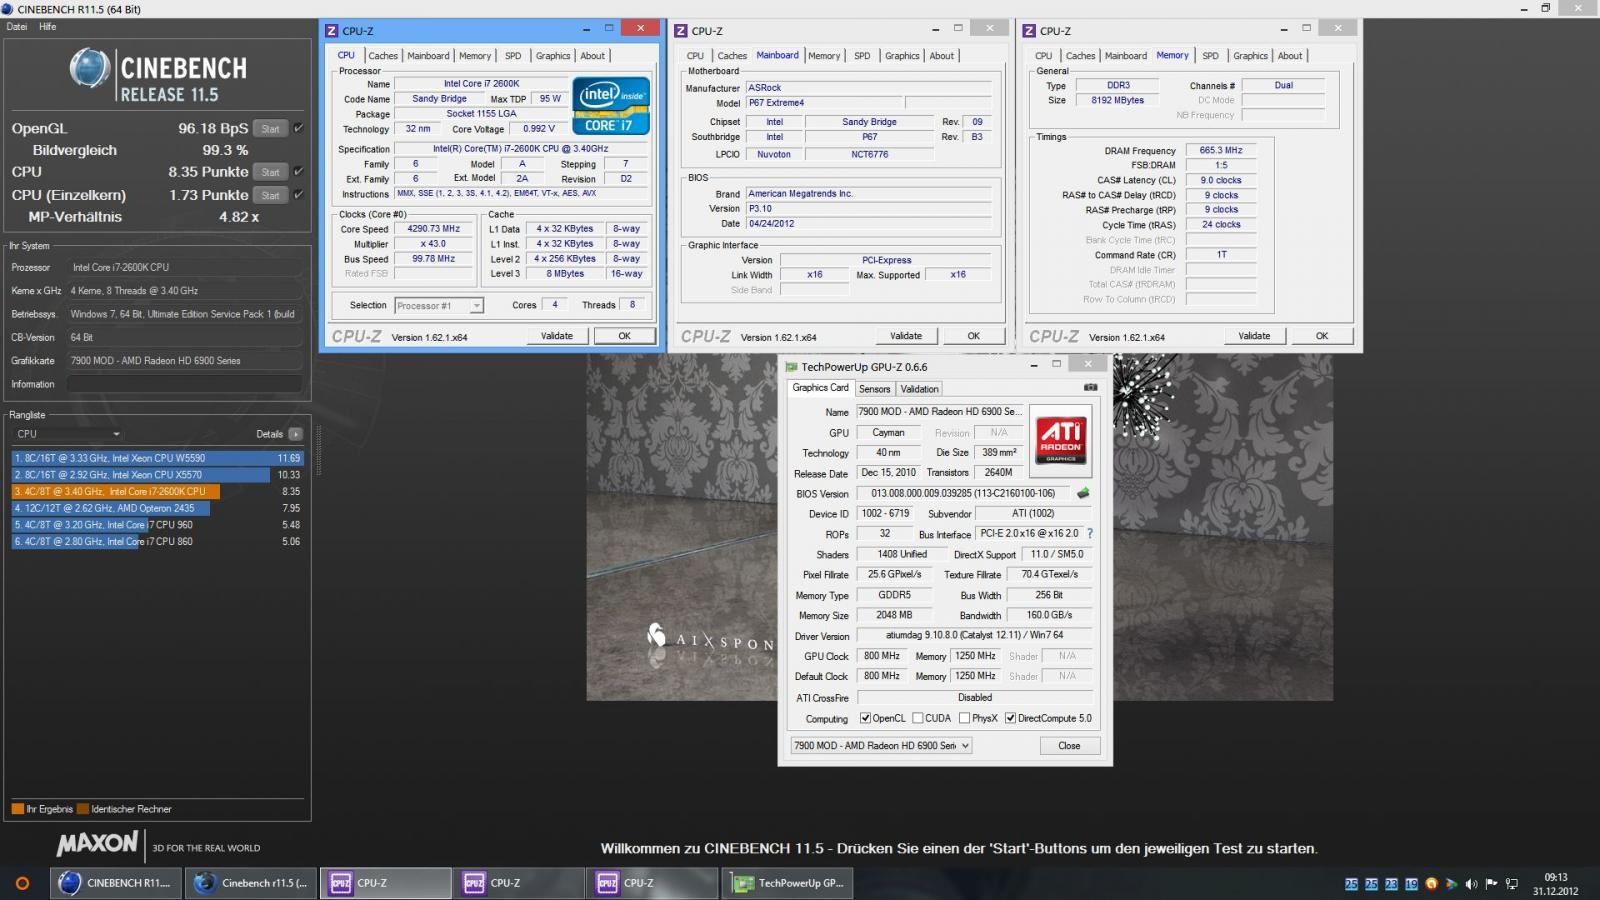Click Validate in first CPU-Z window
This screenshot has height=900, width=1600.
point(557,336)
